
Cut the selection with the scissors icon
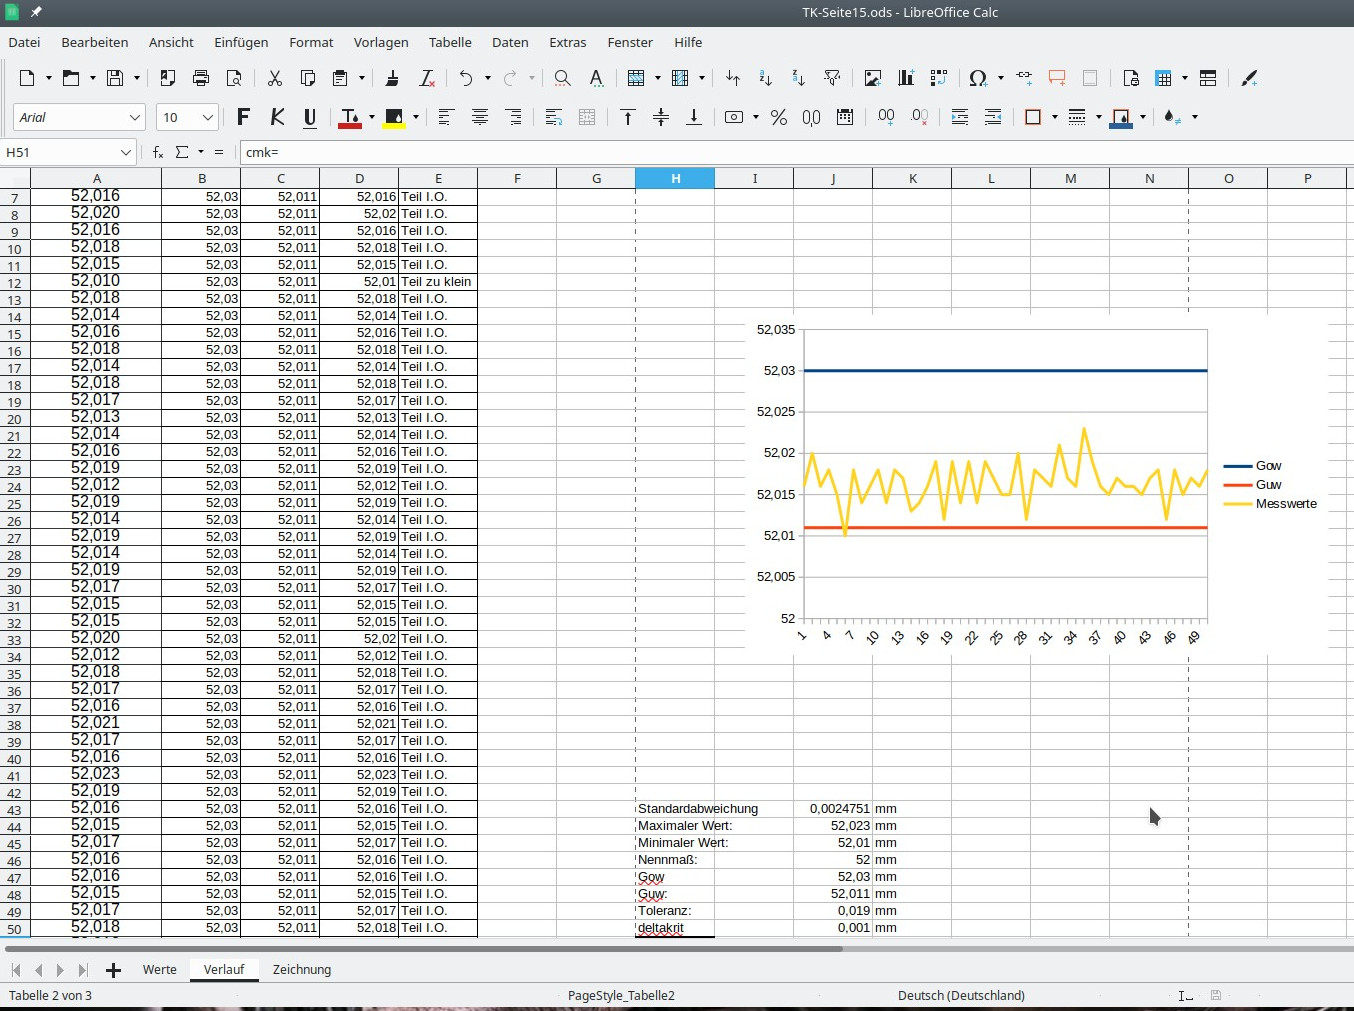click(275, 78)
